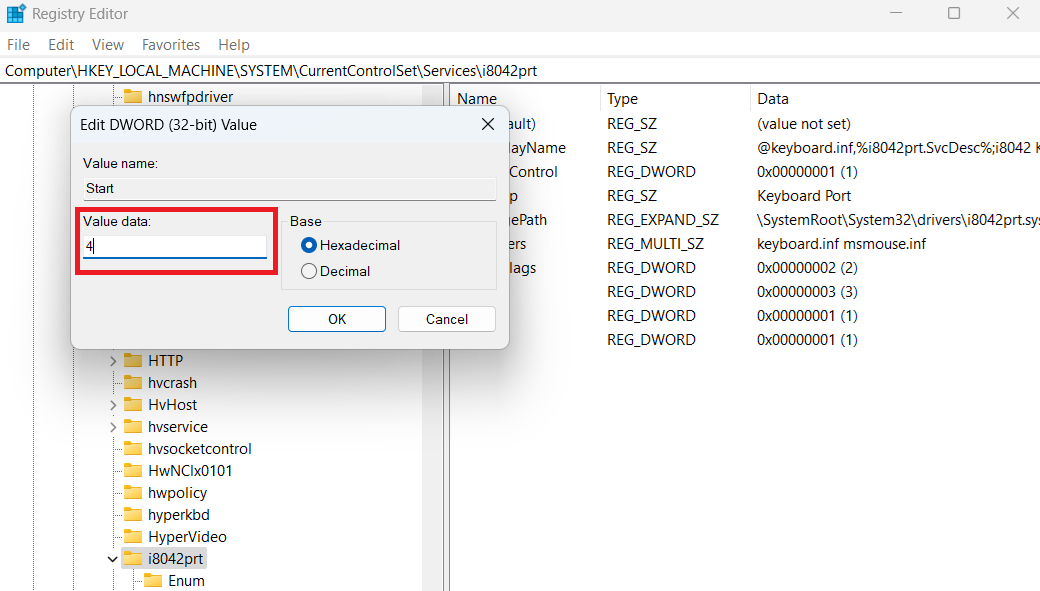Viewport: 1040px width, 591px height.
Task: Click inside the Value data field
Action: click(175, 244)
